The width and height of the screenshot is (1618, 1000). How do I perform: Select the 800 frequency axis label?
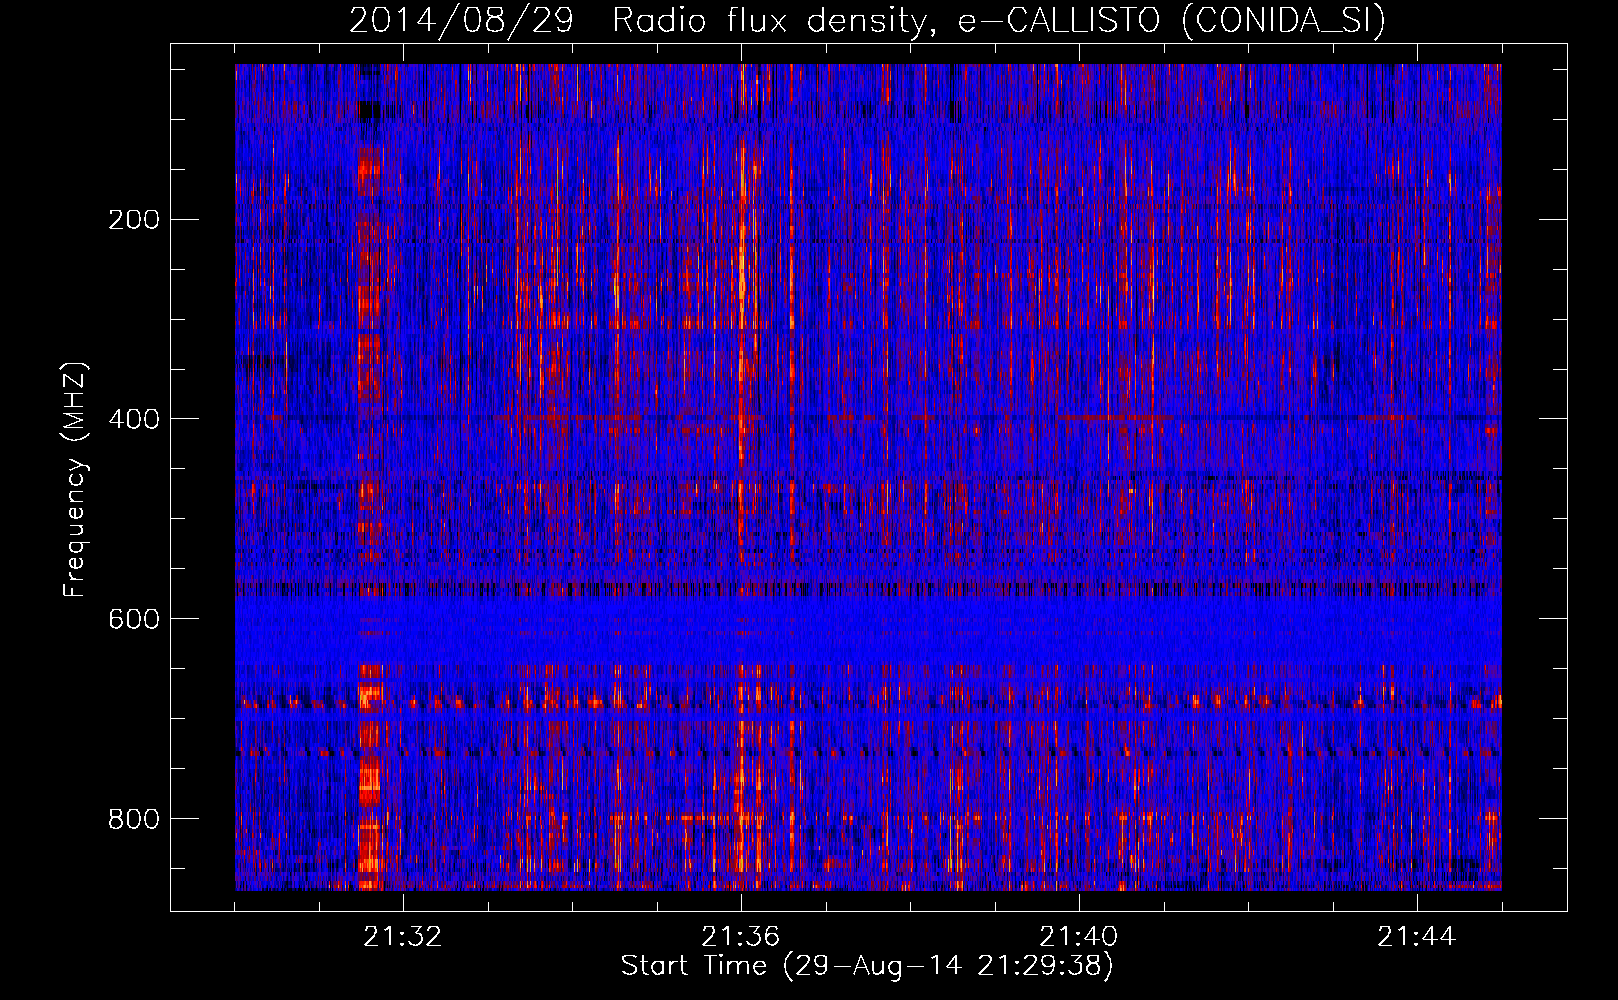coord(134,819)
